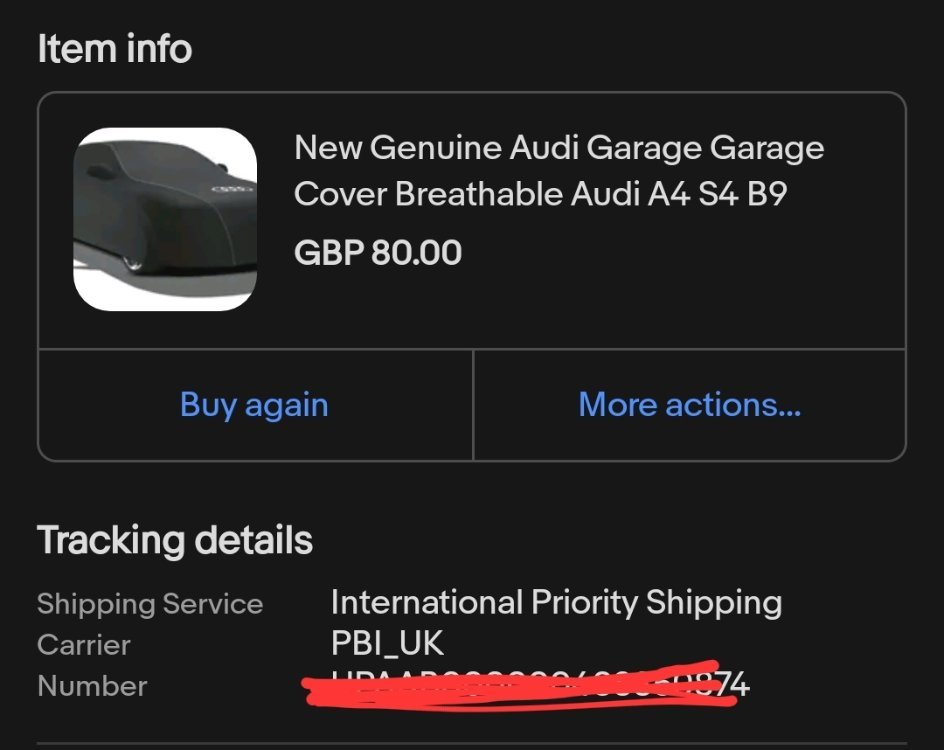Click the visible 874 tracking digits
Screen dimensions: 944x750
[736, 684]
